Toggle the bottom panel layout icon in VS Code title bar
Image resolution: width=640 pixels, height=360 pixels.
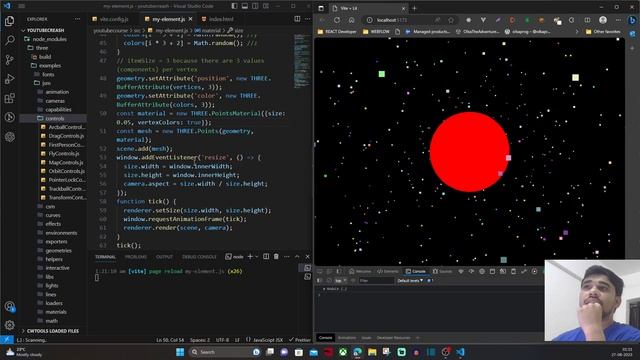click(x=245, y=6)
